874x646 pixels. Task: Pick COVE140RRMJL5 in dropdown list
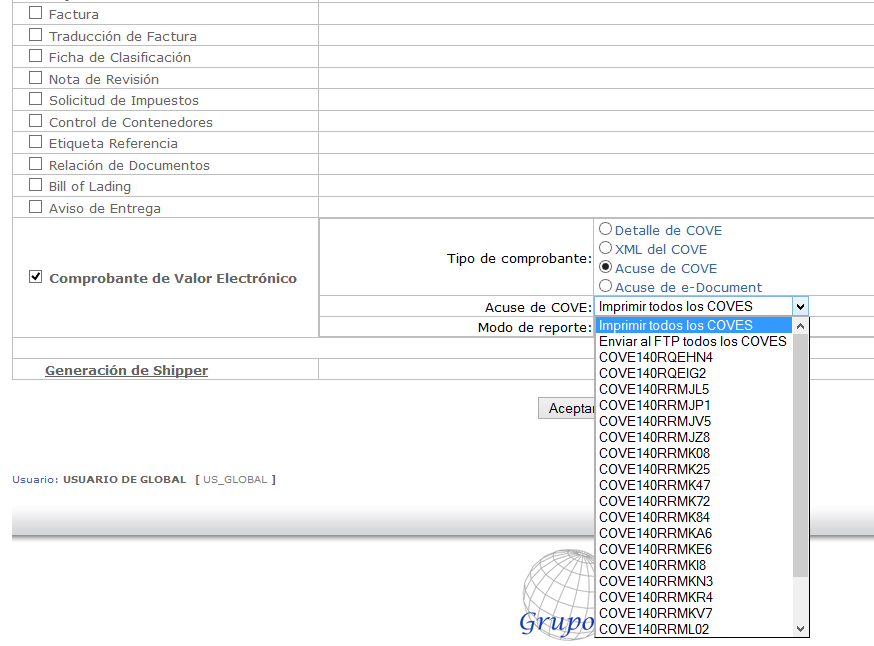693,389
